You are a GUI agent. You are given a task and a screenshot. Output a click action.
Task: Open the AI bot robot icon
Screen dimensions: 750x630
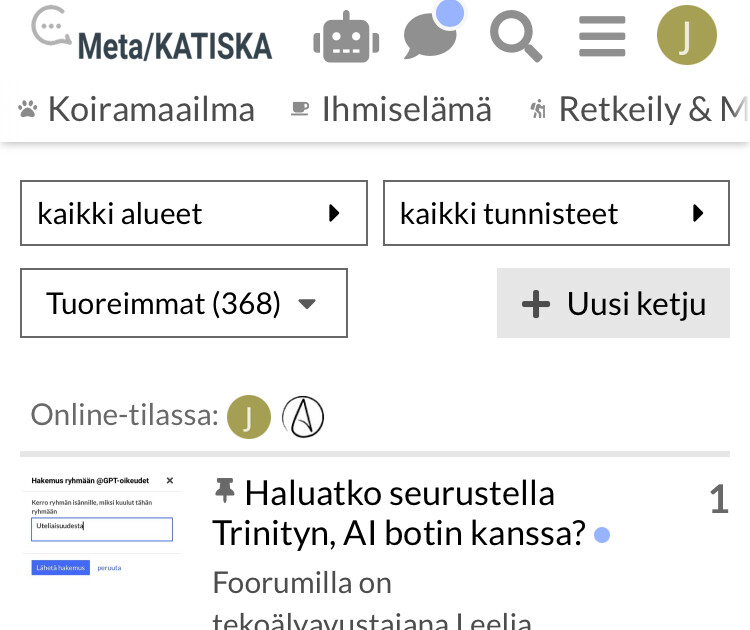tap(346, 37)
